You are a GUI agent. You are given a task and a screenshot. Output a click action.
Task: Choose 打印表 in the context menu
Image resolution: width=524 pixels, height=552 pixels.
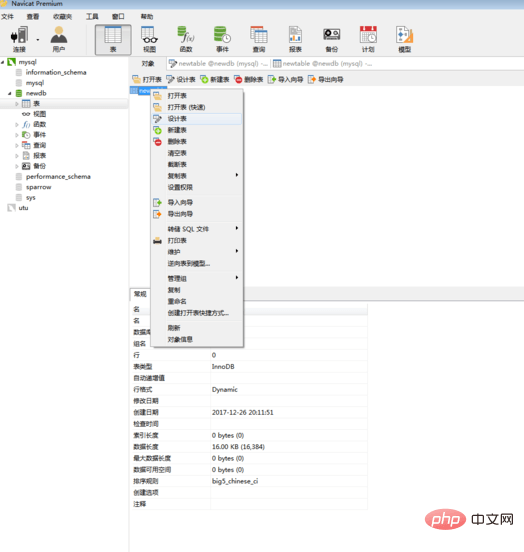[x=197, y=241]
